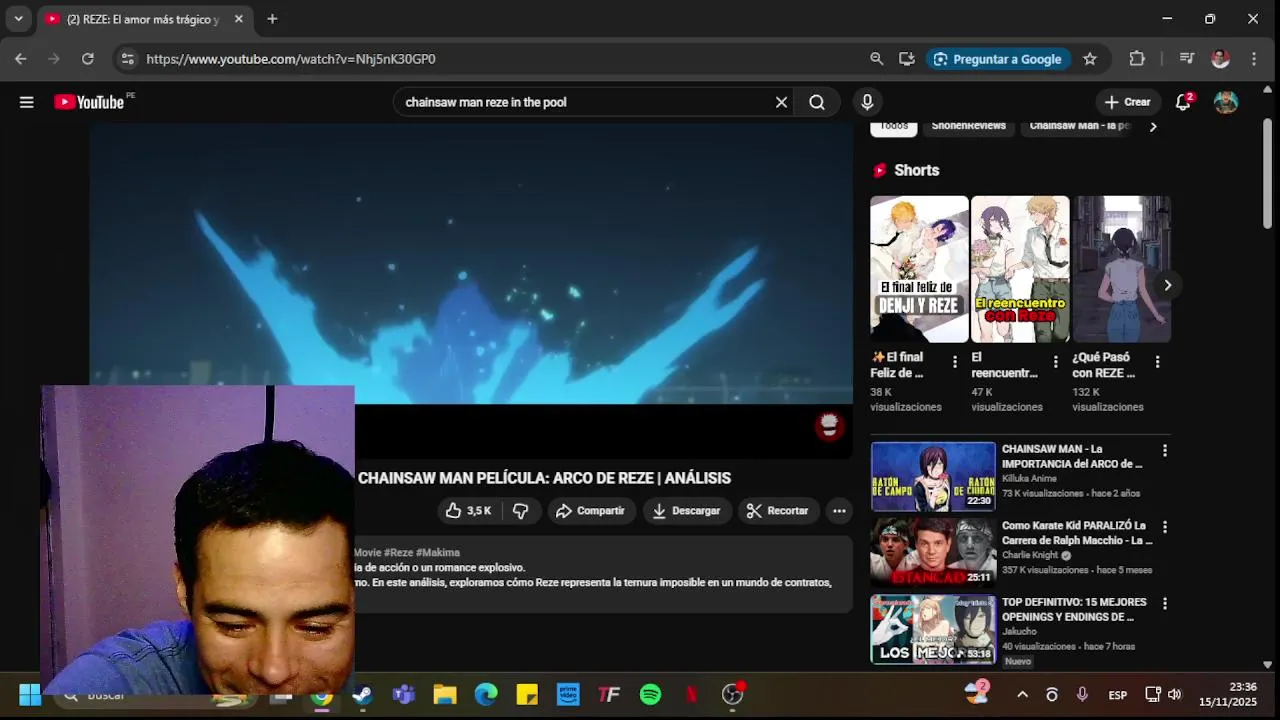Screen dimensions: 1280x720
Task: View site information icon in address bar
Action: pyautogui.click(x=127, y=59)
